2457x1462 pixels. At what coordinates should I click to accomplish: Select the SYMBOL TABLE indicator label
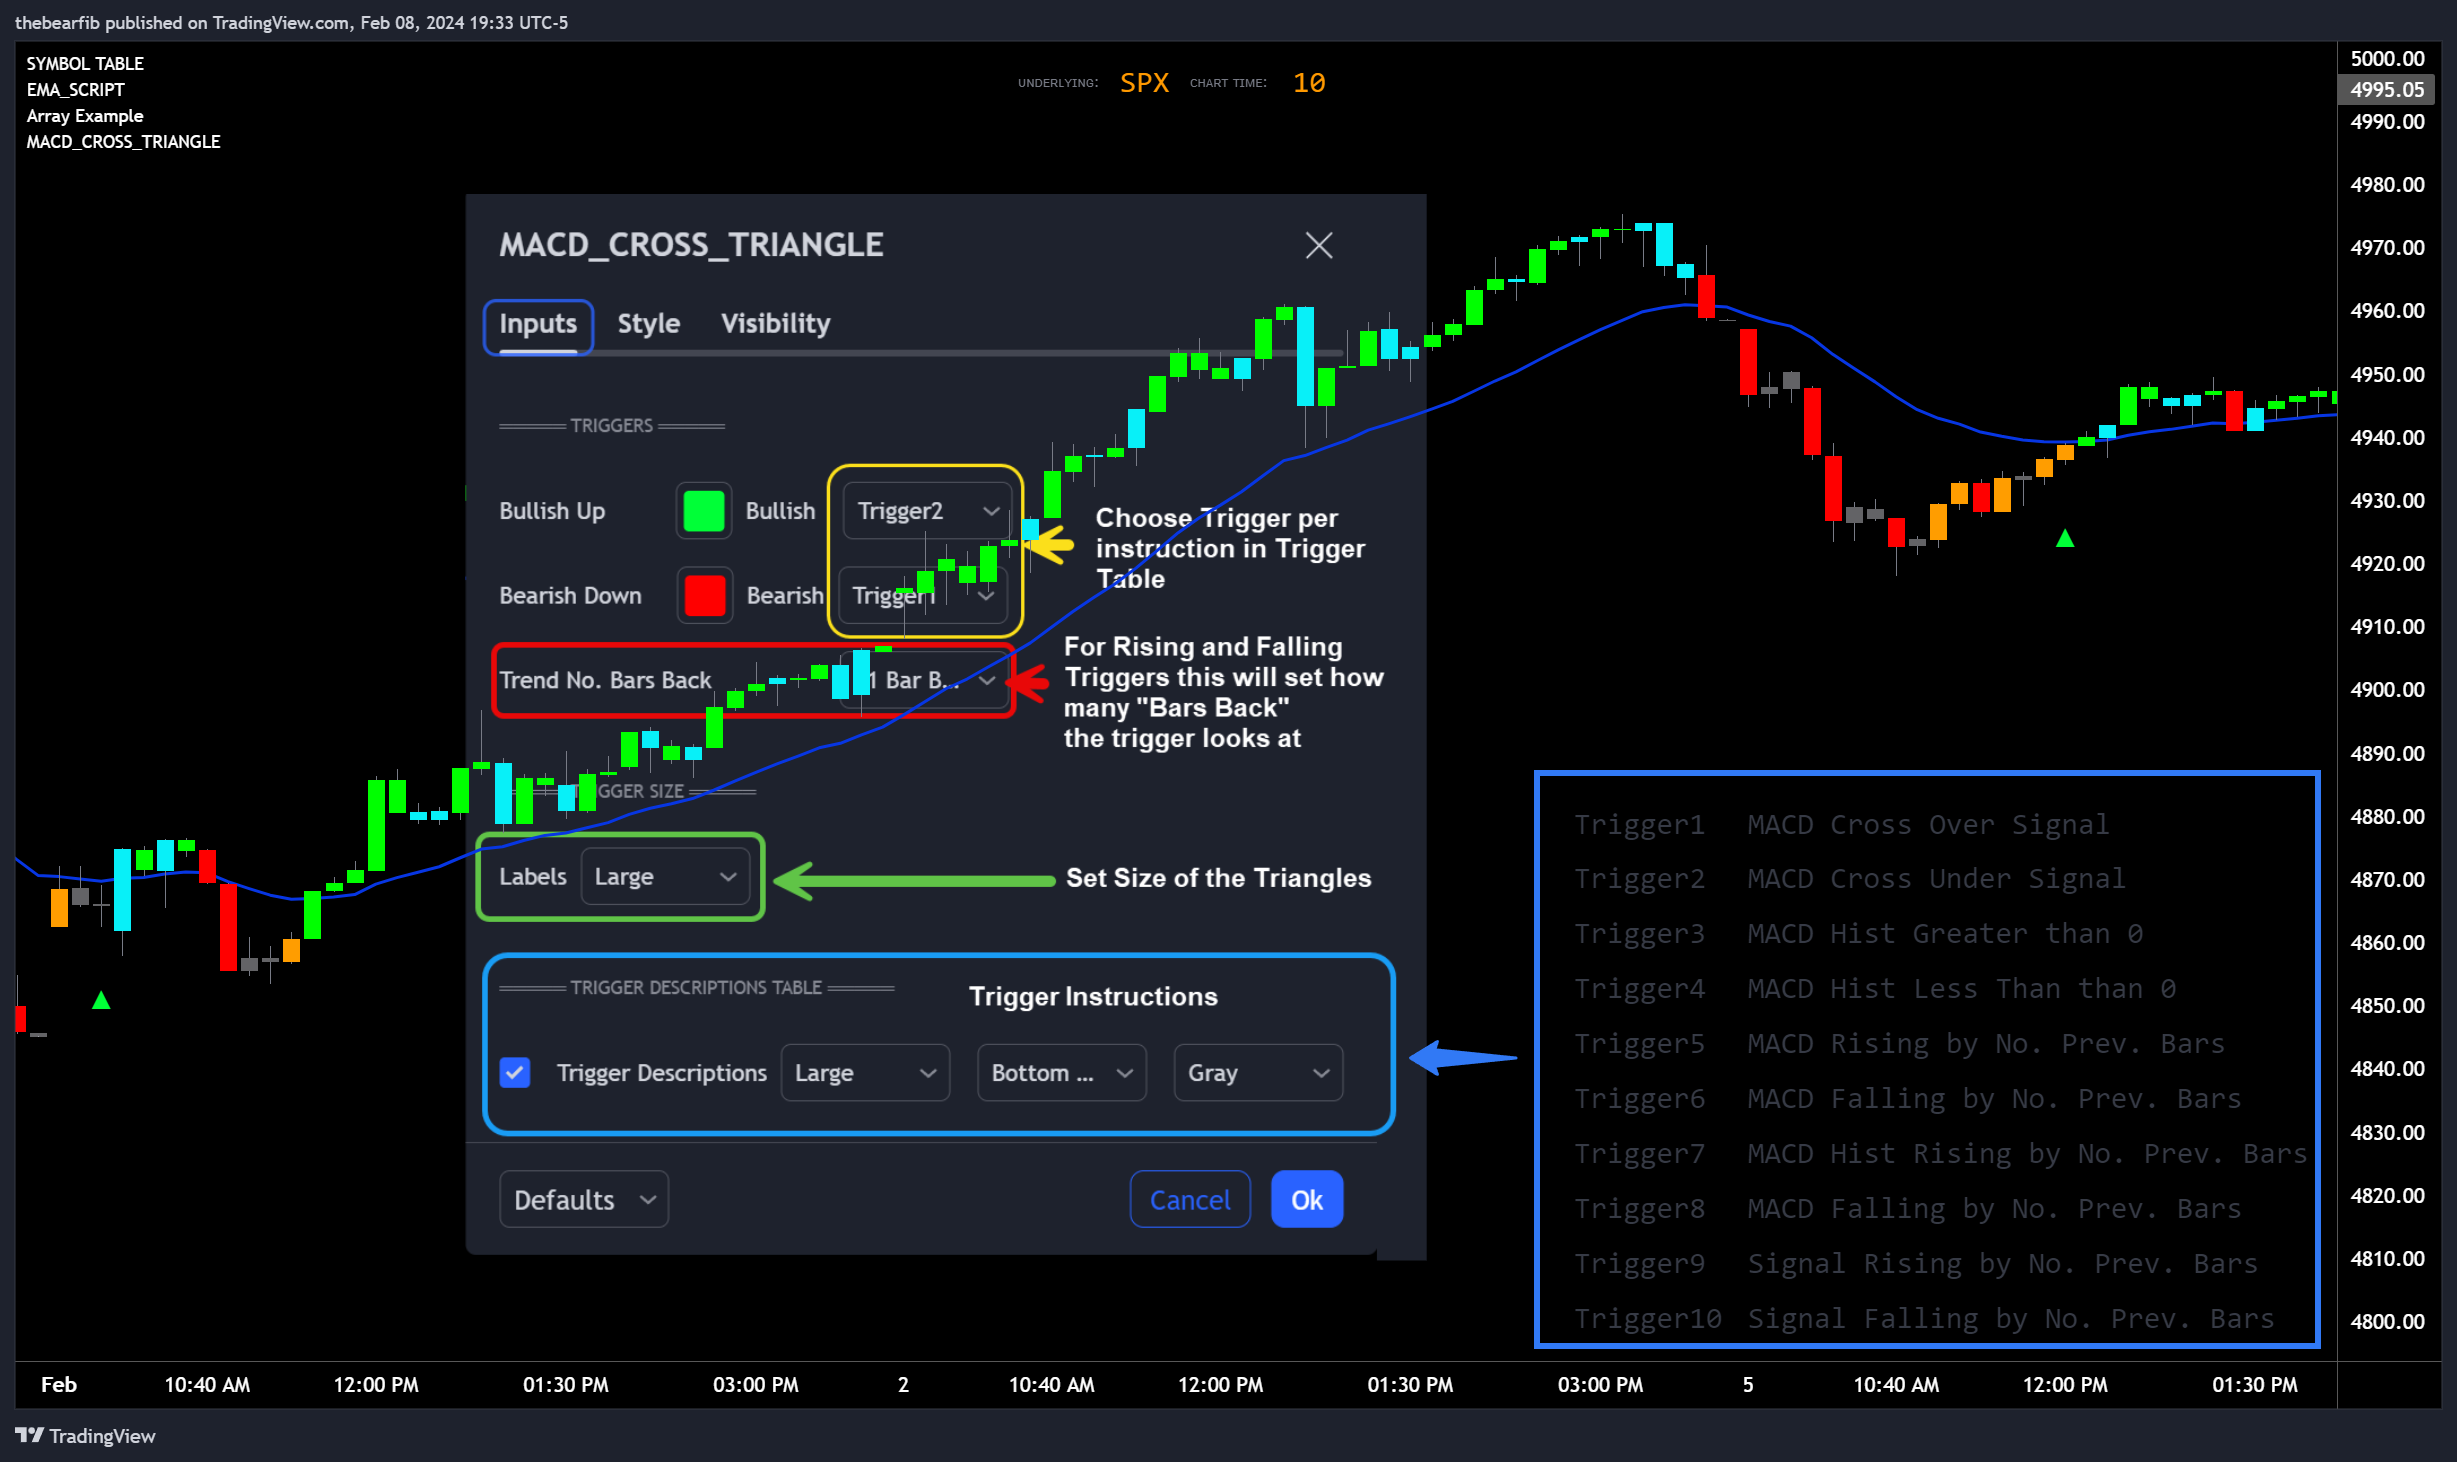click(x=85, y=63)
